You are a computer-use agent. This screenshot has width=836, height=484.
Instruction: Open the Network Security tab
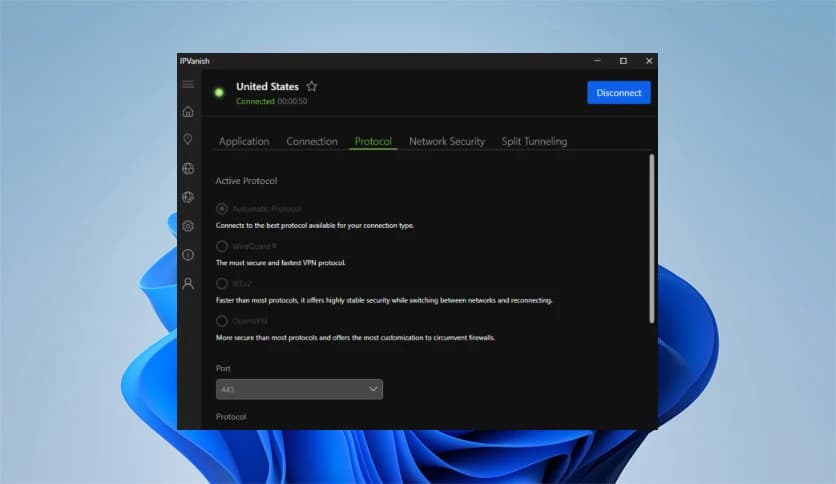[447, 141]
